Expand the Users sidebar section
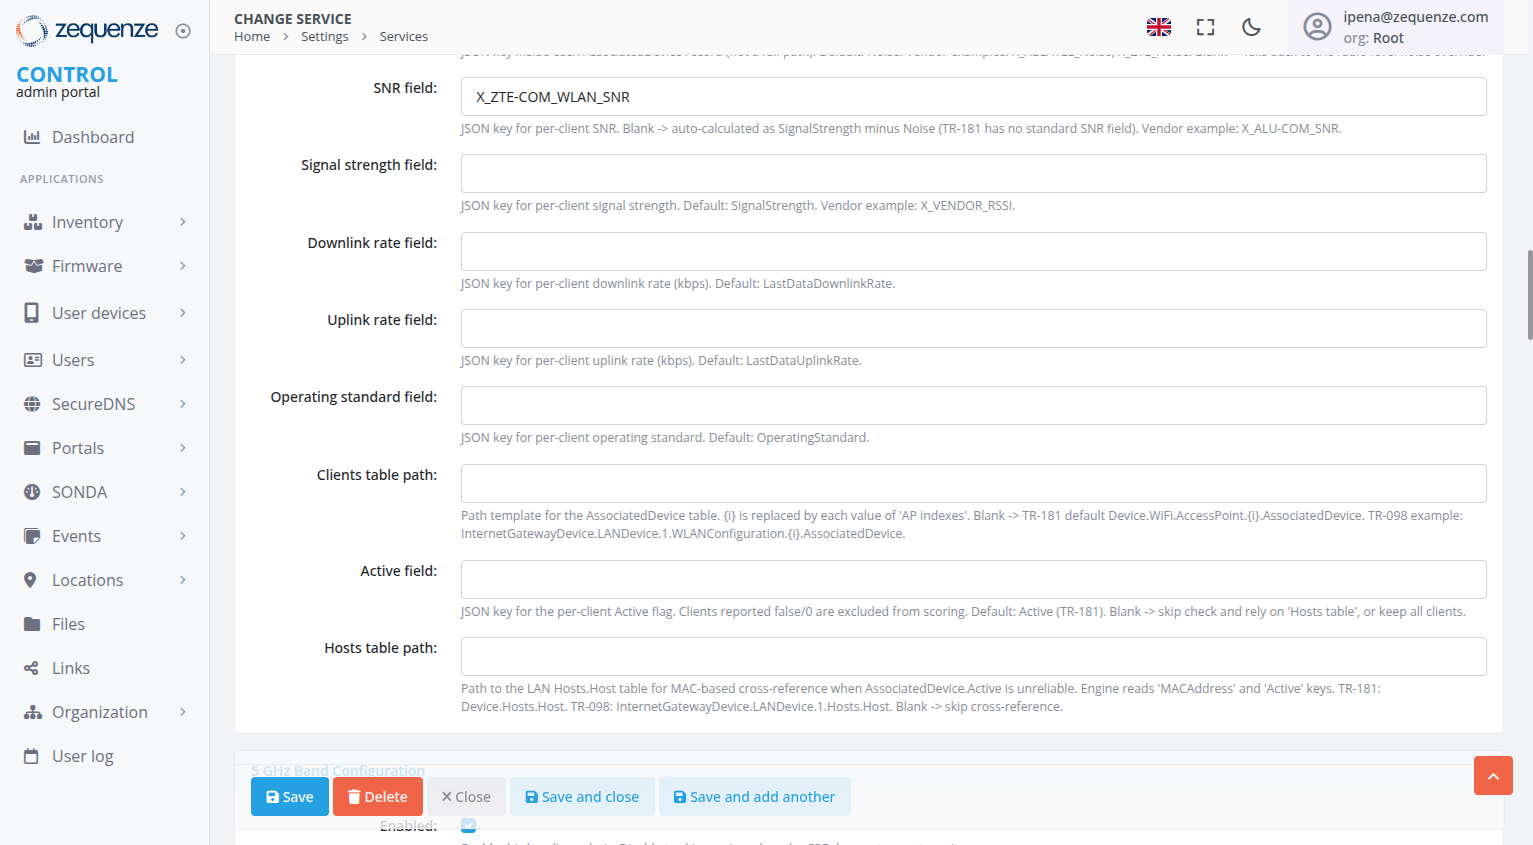Screen dimensions: 1533x845 (x=75, y=359)
